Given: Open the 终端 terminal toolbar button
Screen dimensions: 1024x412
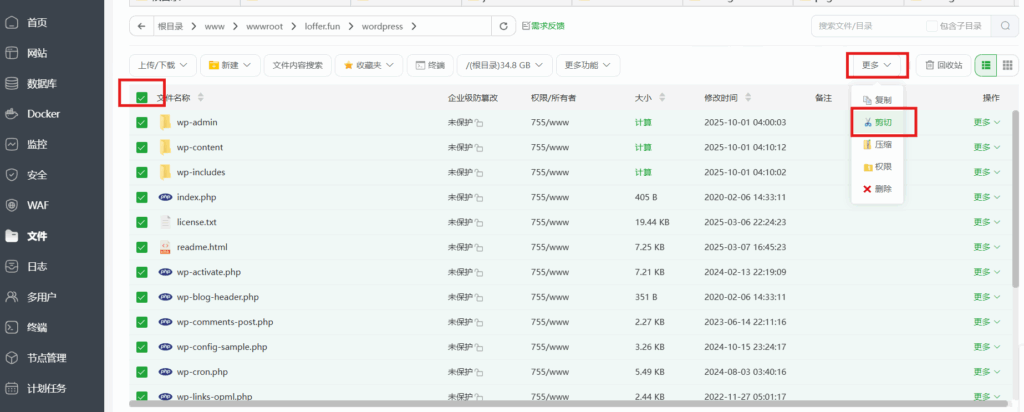Looking at the screenshot, I should pyautogui.click(x=430, y=65).
